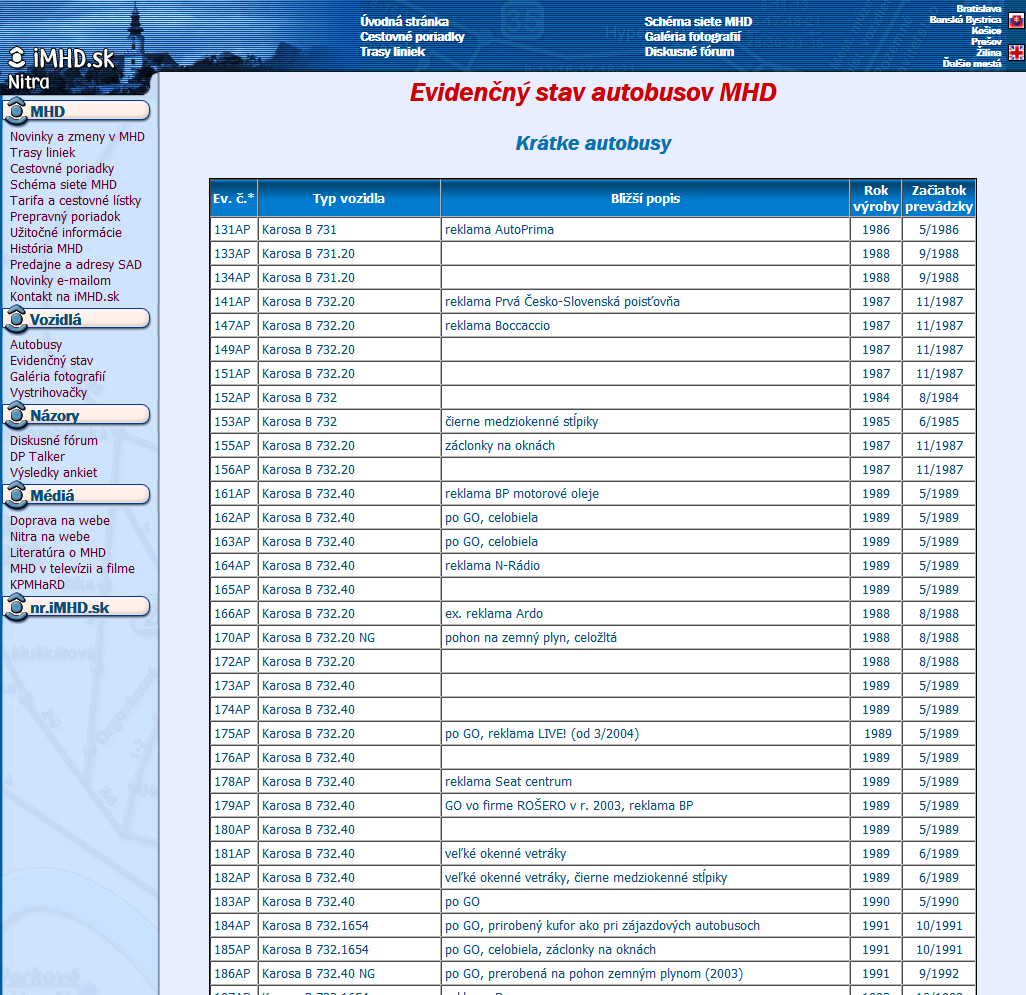The width and height of the screenshot is (1026, 995).
Task: Click the Ev. č.* column header
Action: coord(233,198)
